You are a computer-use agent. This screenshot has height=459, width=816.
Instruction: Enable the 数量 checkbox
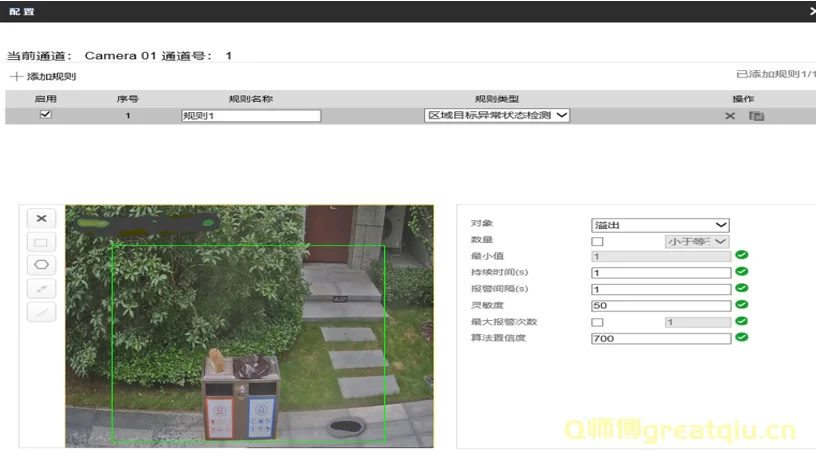pyautogui.click(x=598, y=241)
